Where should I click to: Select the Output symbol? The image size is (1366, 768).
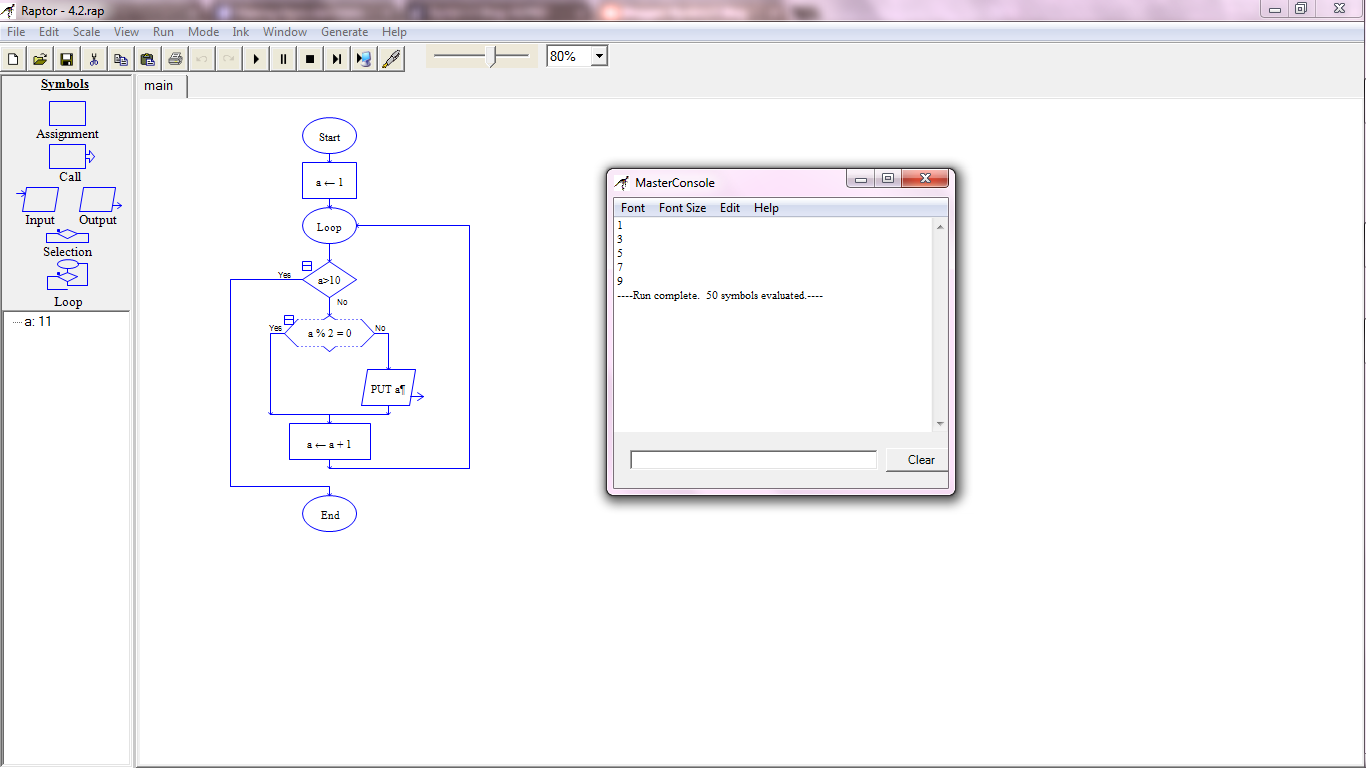coord(99,199)
